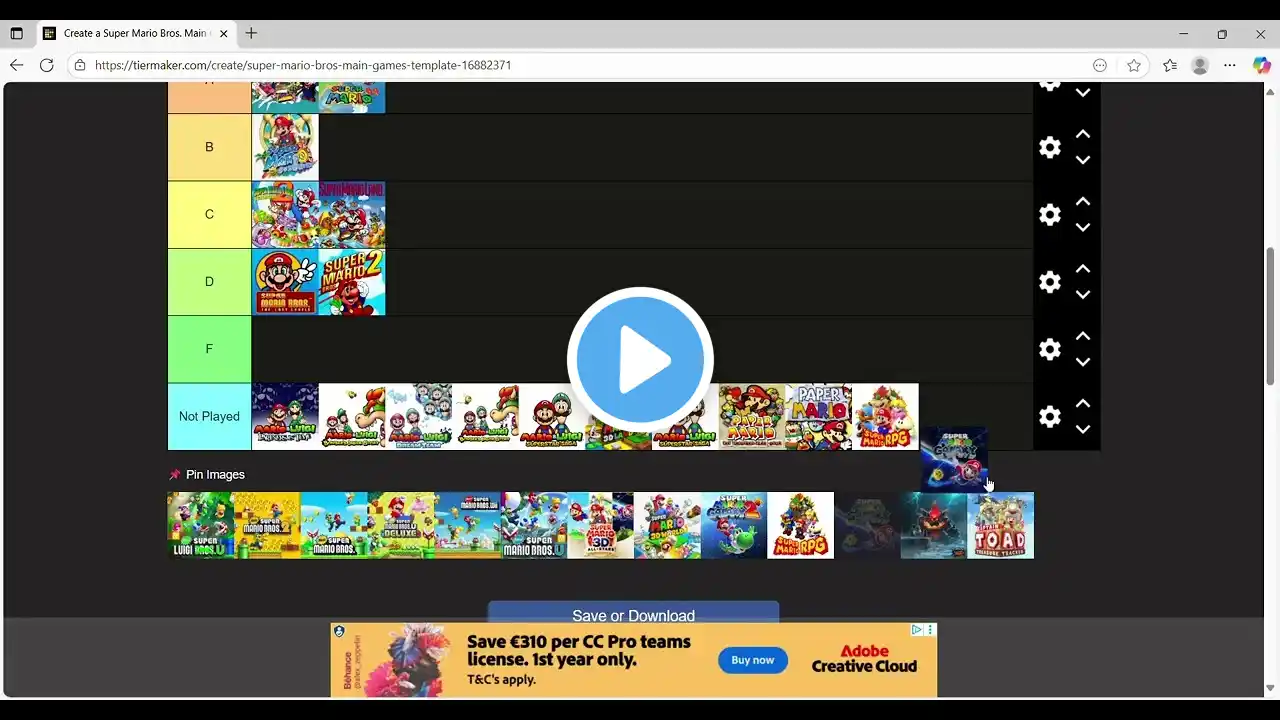Select Captain Toad Treasure Tracker thumbnail

[x=1000, y=525]
